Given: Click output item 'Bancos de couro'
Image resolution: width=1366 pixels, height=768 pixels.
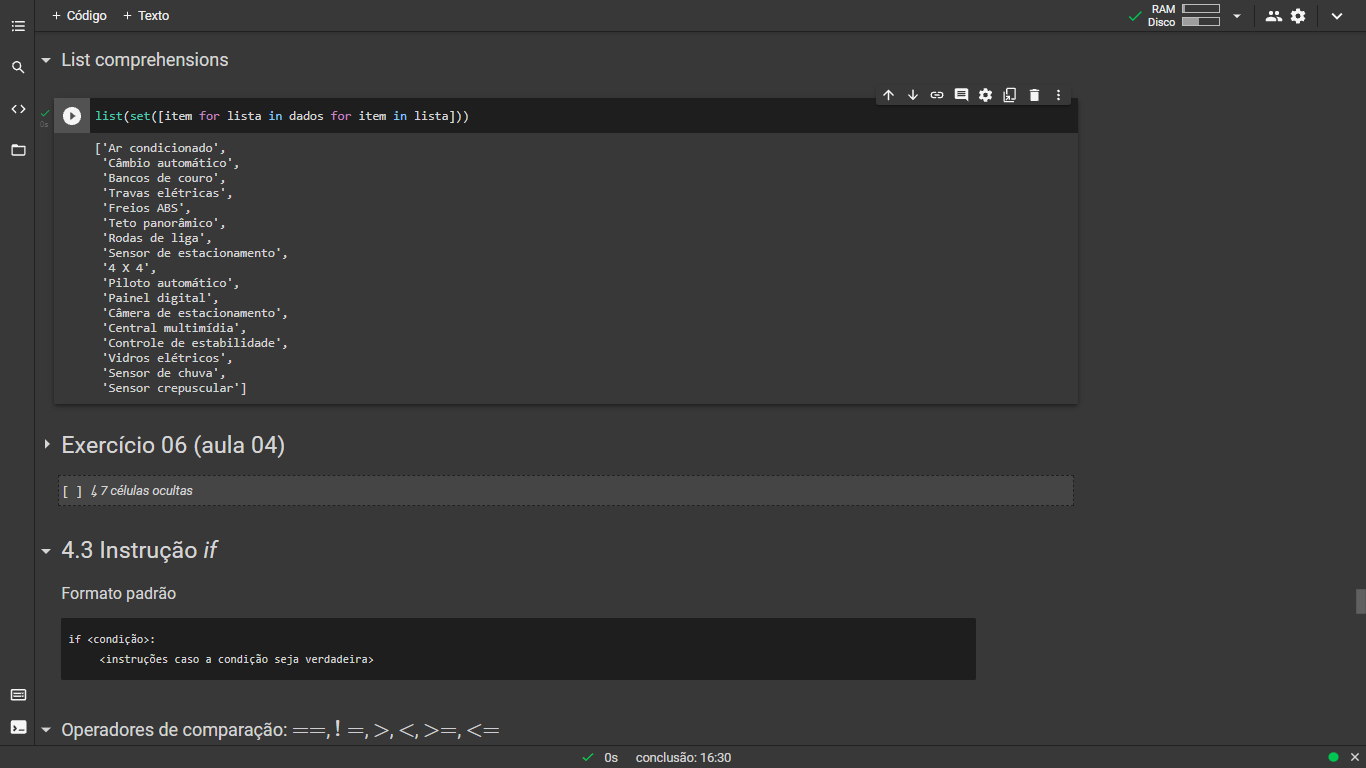Looking at the screenshot, I should [x=164, y=178].
